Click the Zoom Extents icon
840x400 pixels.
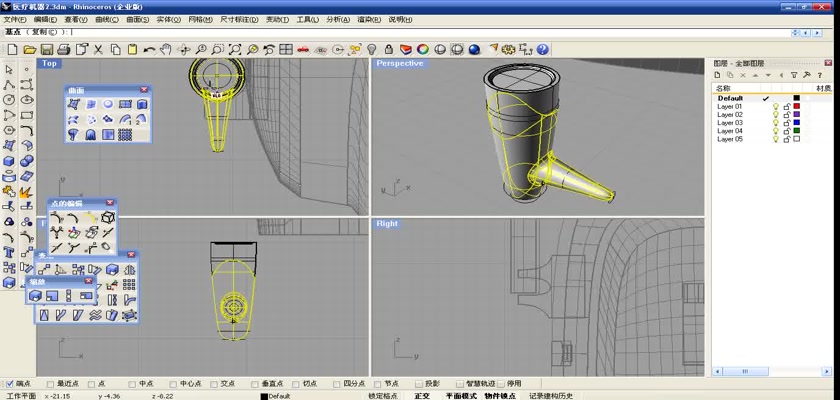pyautogui.click(x=235, y=50)
